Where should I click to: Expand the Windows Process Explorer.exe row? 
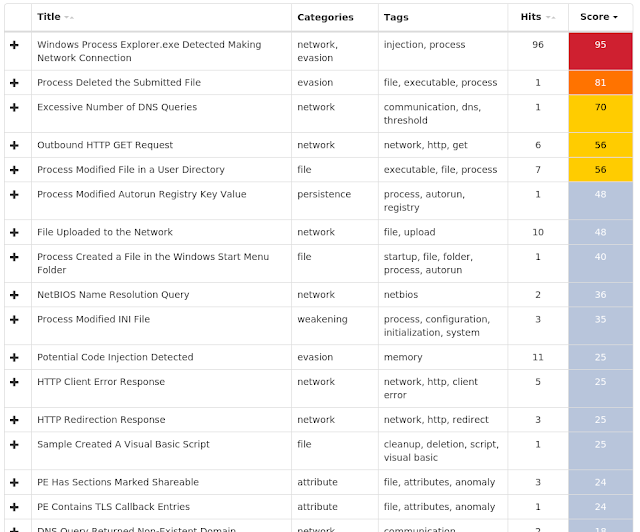(x=15, y=45)
